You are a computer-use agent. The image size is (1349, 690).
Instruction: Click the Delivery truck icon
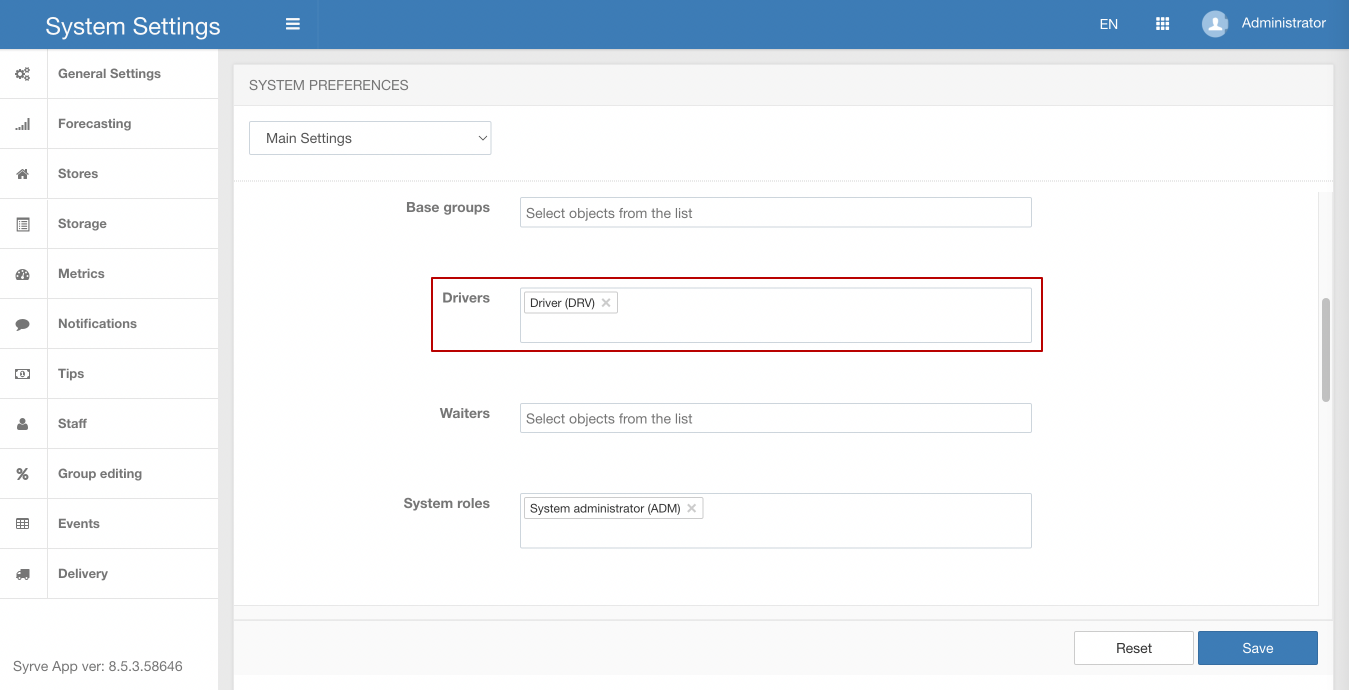[23, 574]
